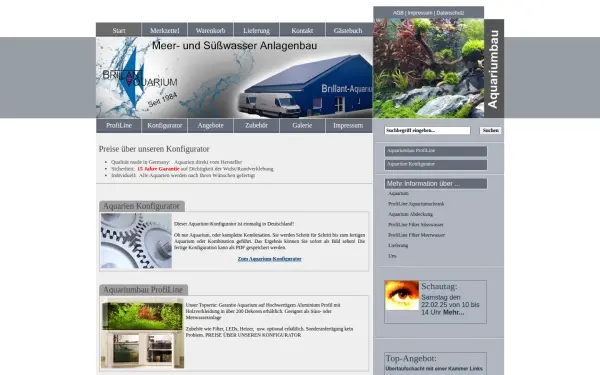The image size is (600, 375).
Task: Follow 'Zum Aquarium Konfigurator' link
Action: [269, 259]
